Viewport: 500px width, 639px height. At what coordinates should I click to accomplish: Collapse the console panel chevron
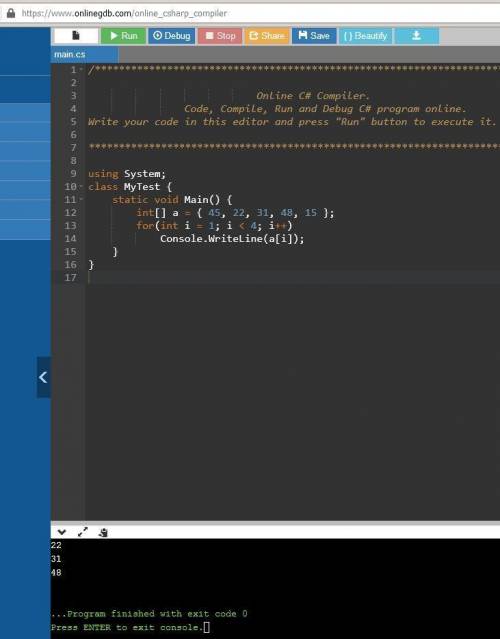62,532
